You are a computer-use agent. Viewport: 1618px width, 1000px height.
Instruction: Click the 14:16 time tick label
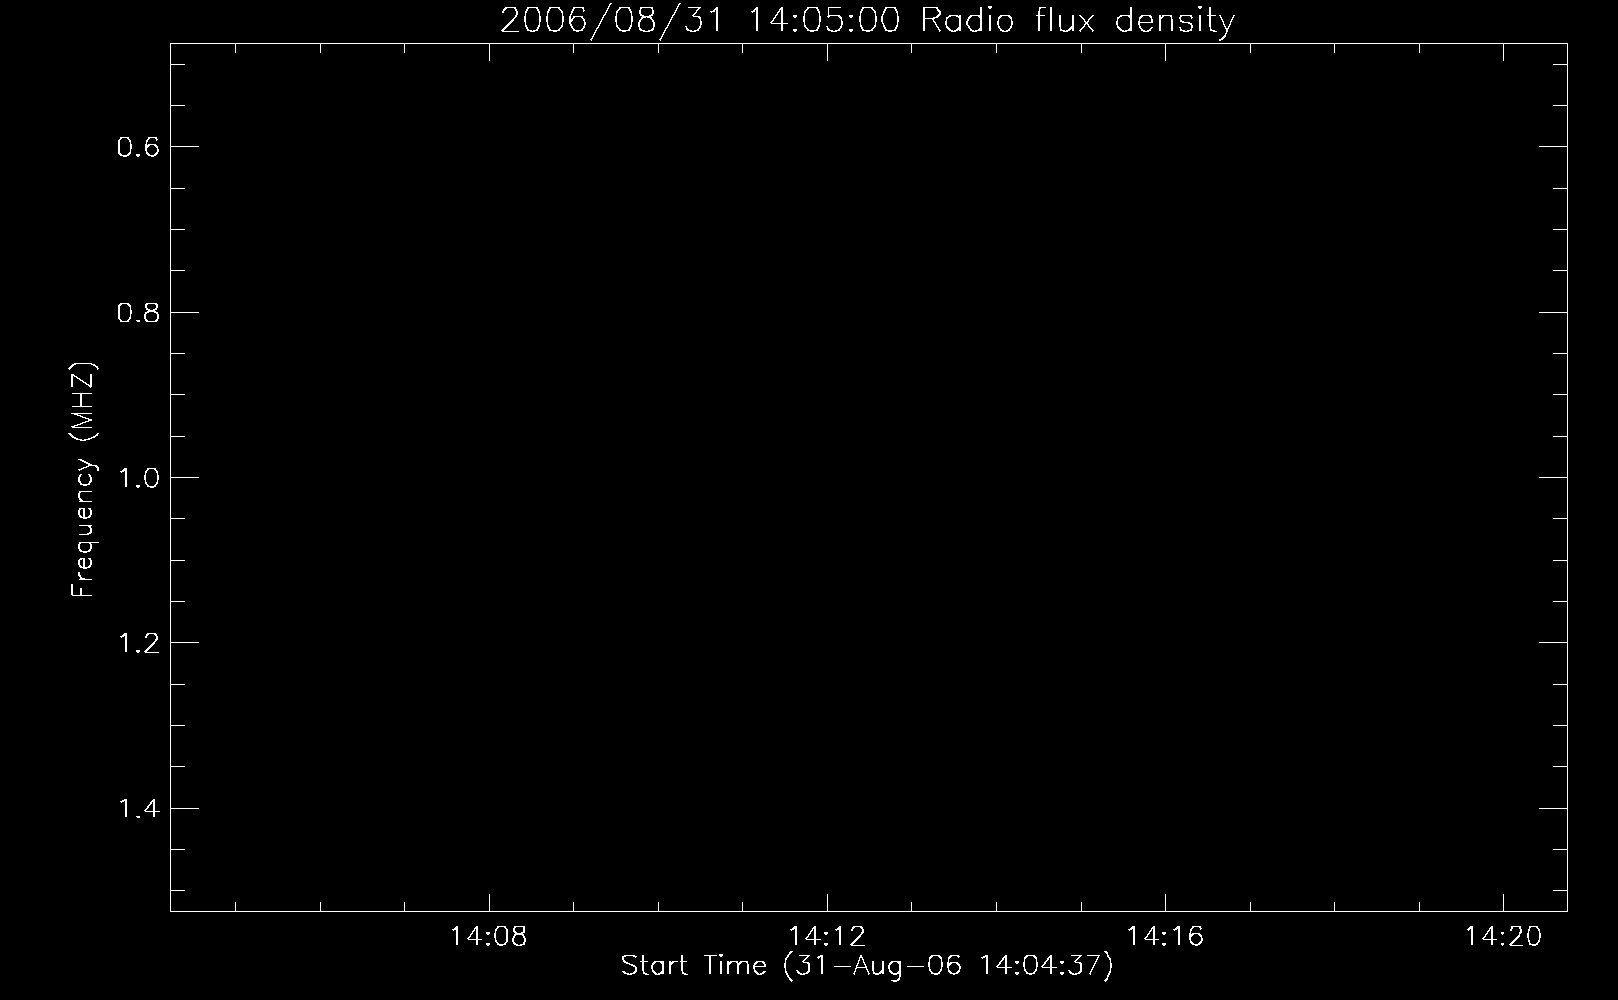(1165, 937)
